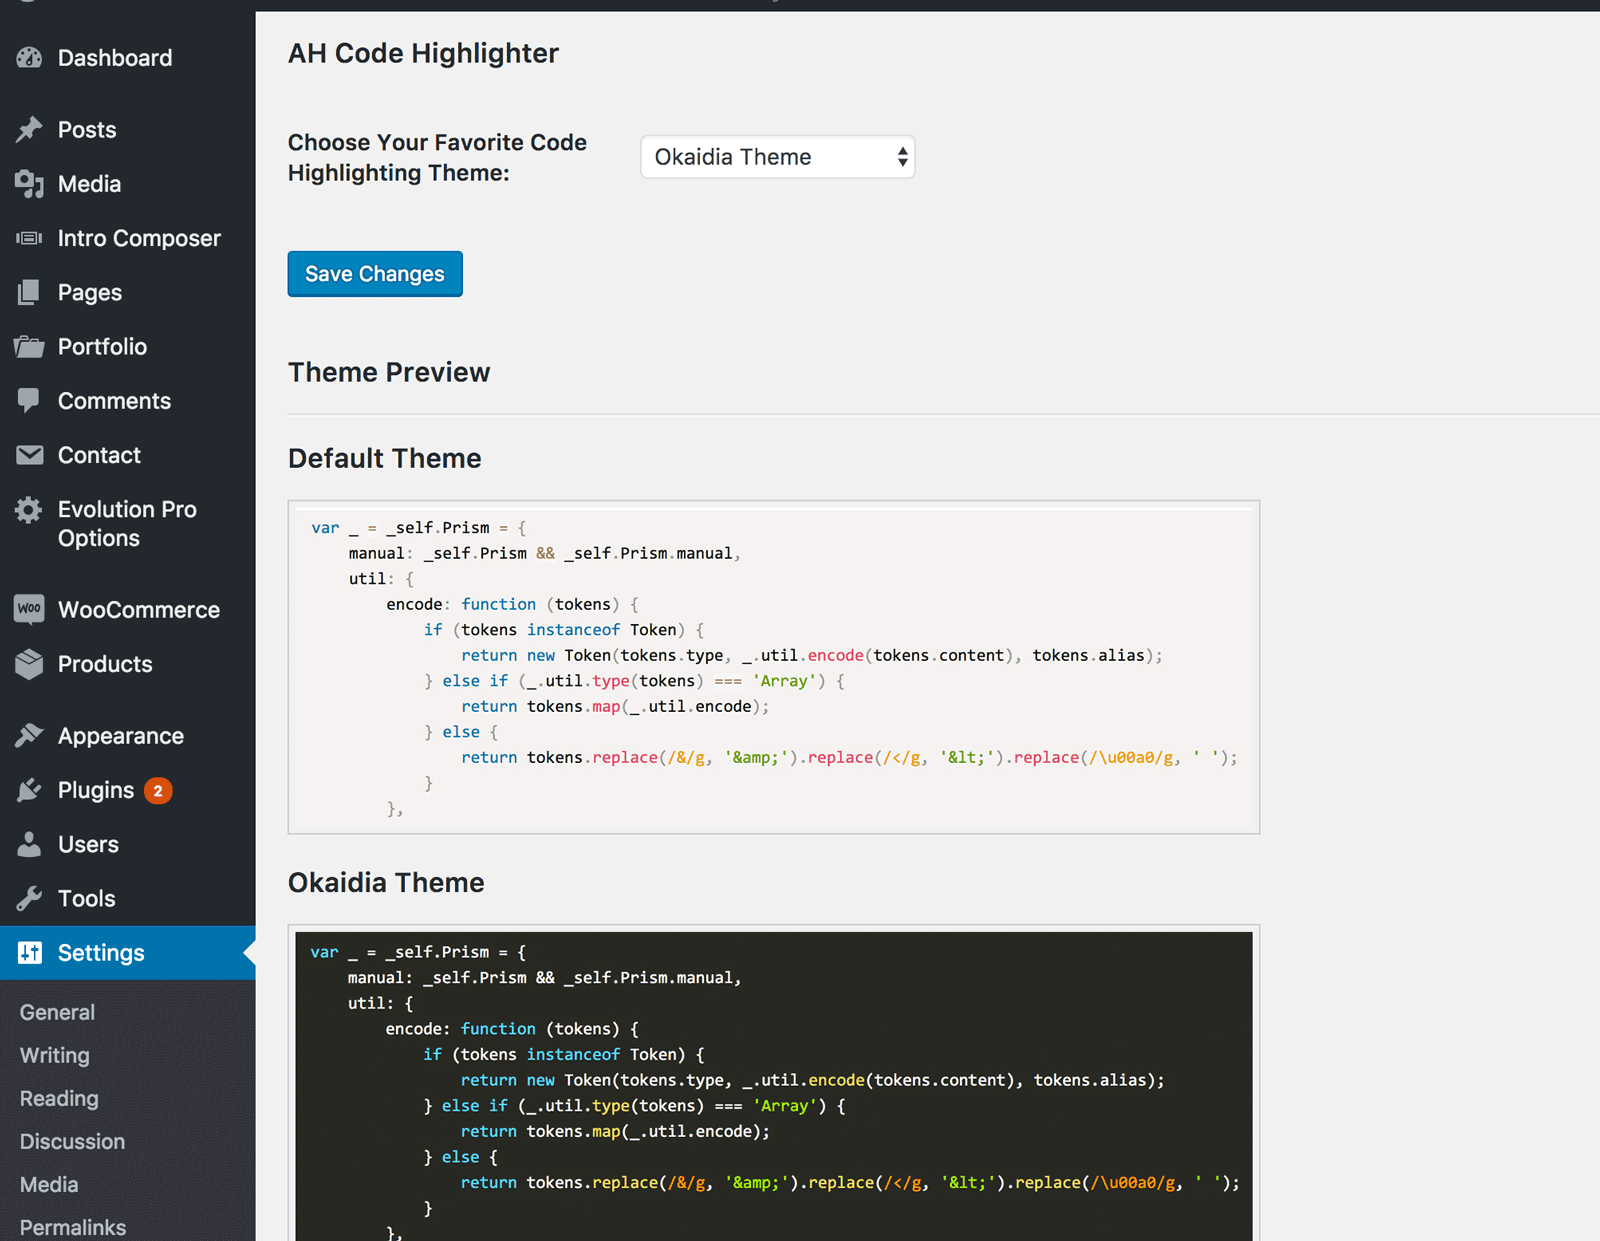Click the Comments speech bubble icon

29,401
